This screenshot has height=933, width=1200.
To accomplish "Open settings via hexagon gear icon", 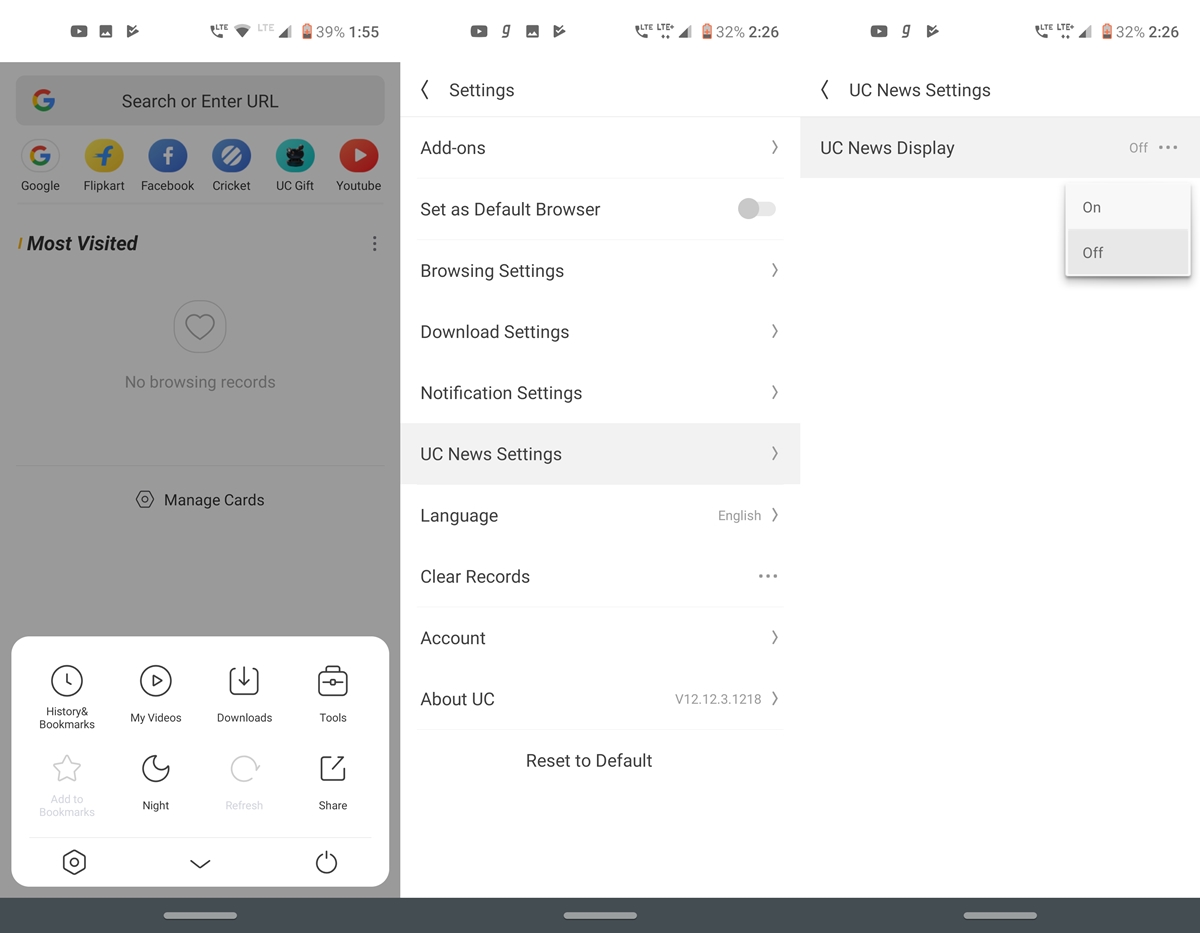I will point(74,863).
